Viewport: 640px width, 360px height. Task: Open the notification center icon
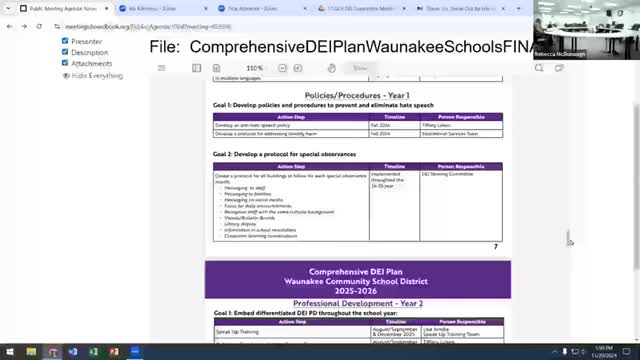pos(627,351)
